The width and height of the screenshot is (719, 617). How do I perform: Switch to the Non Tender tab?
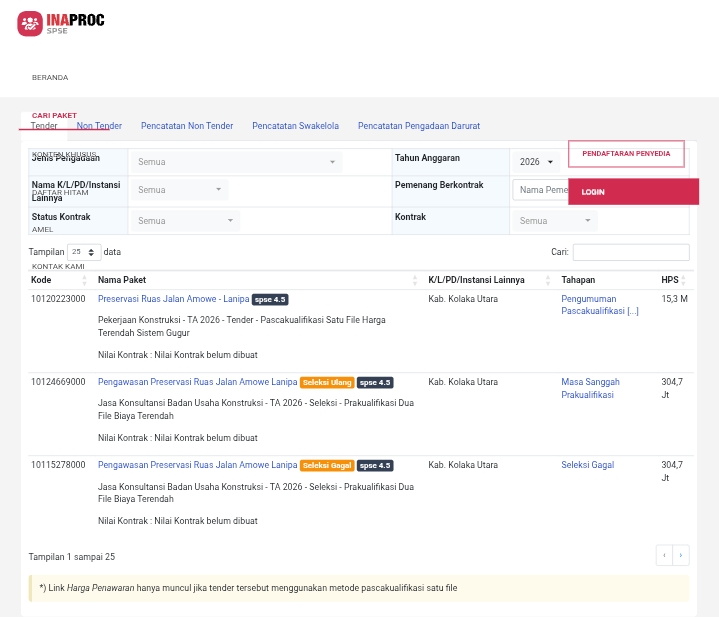point(99,126)
